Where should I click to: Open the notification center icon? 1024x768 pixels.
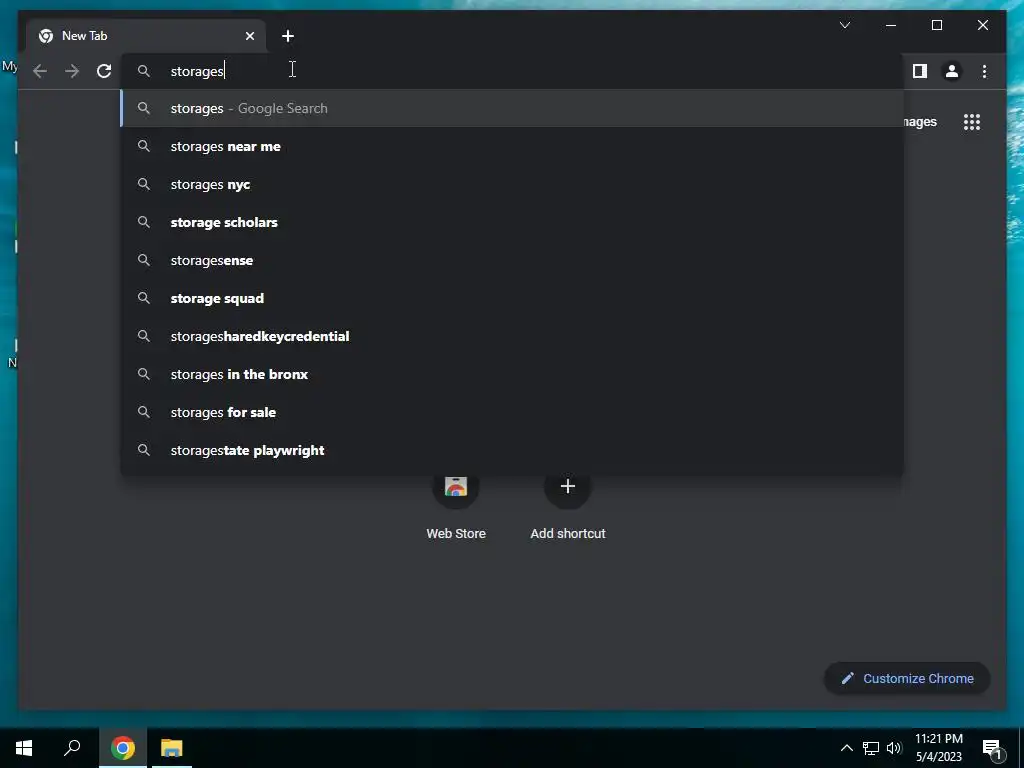[x=992, y=748]
